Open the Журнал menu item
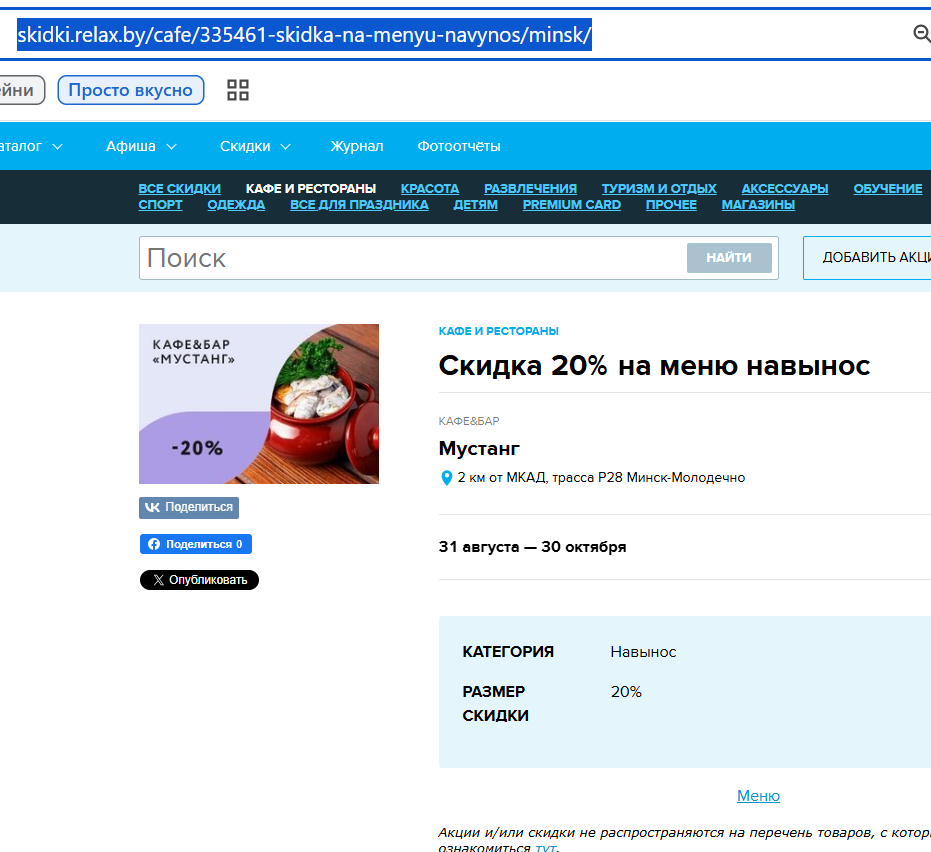931x852 pixels. coord(356,146)
